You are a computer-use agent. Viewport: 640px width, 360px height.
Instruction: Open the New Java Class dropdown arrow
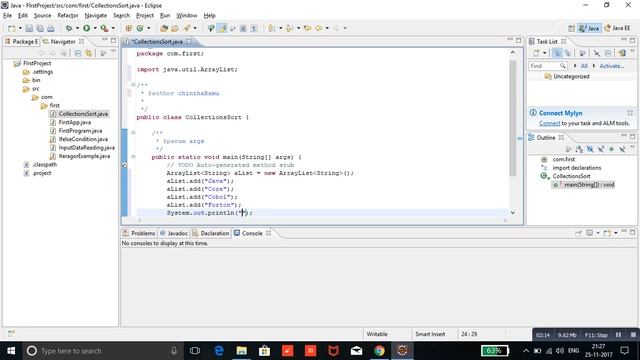pyautogui.click(x=149, y=28)
